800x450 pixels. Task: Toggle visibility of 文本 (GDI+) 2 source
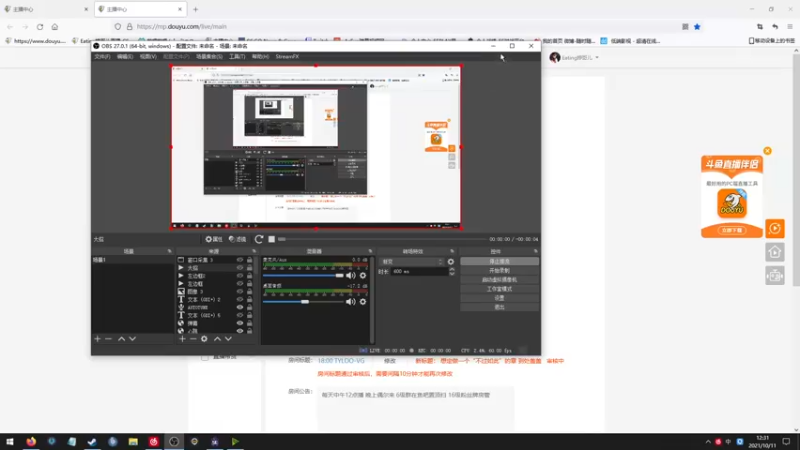[240, 299]
